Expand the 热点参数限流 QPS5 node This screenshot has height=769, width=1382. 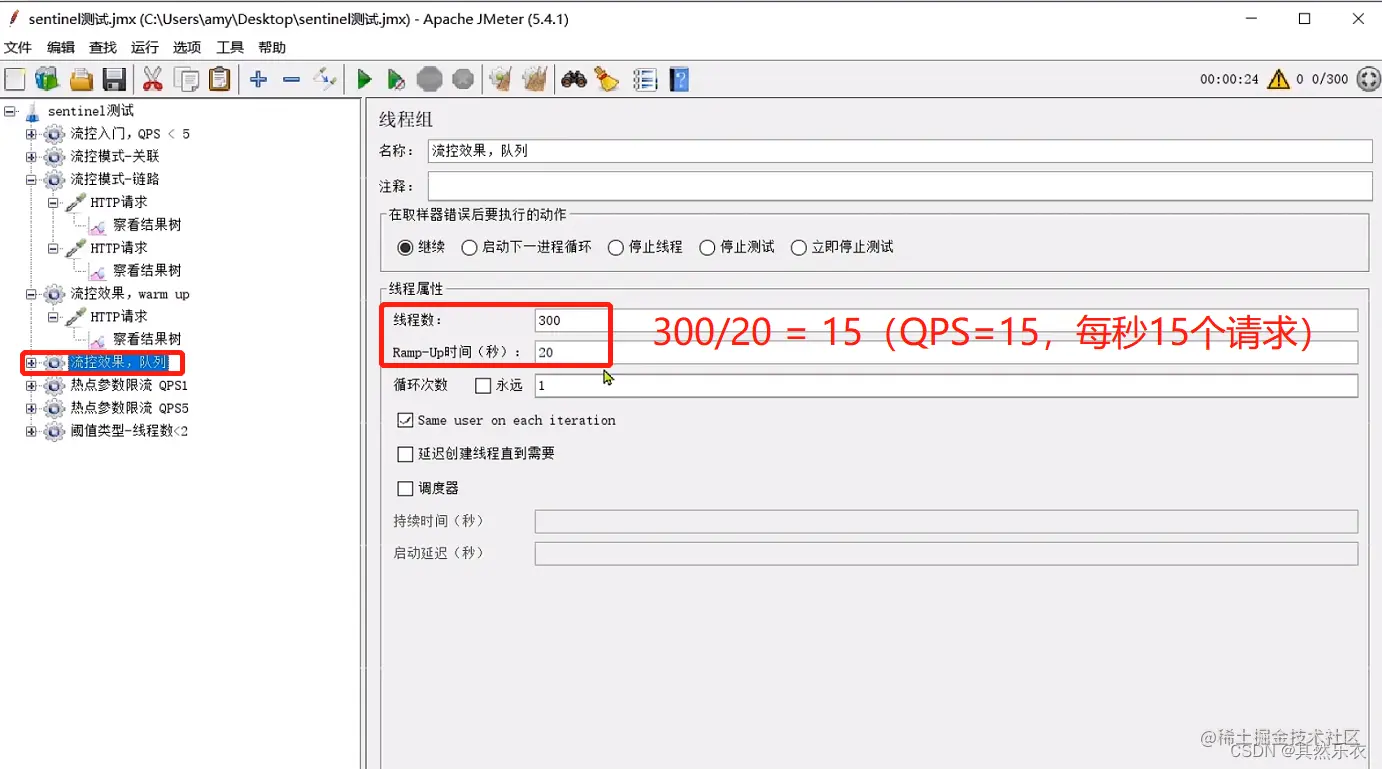coord(31,408)
